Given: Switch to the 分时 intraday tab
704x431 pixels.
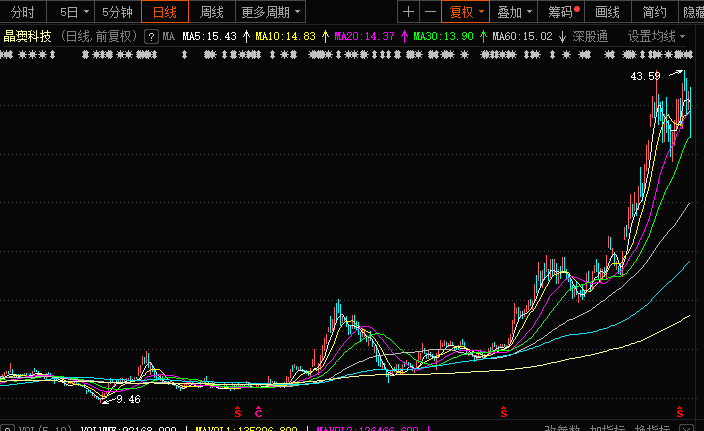Looking at the screenshot, I should [22, 12].
